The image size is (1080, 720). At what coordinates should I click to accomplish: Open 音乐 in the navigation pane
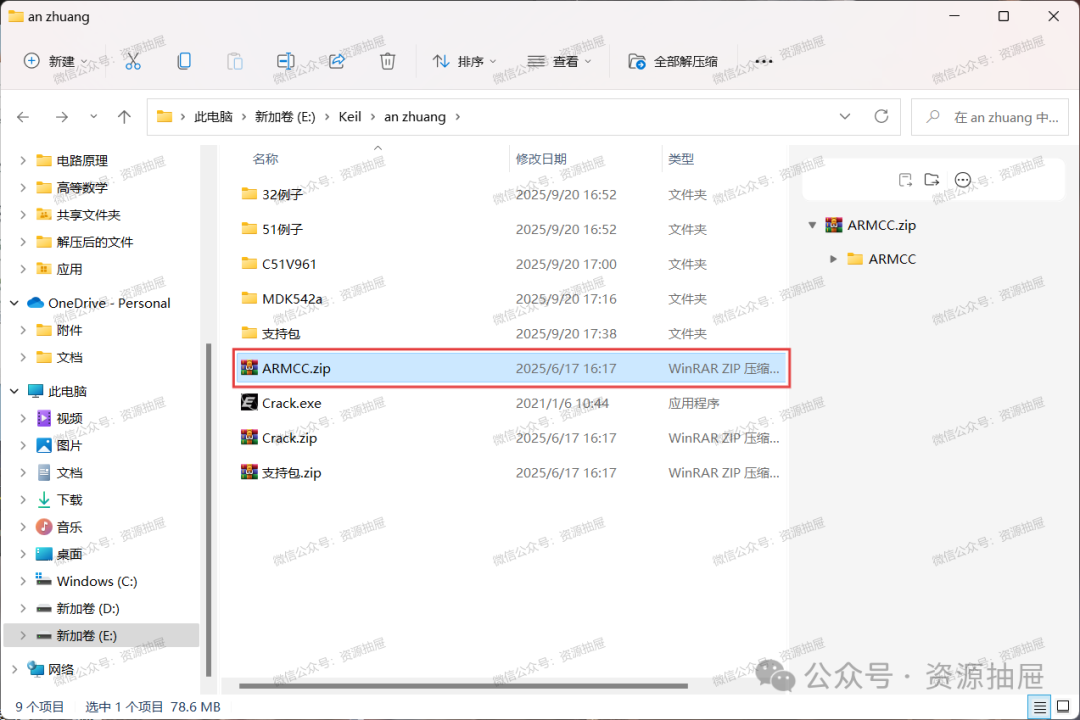69,527
